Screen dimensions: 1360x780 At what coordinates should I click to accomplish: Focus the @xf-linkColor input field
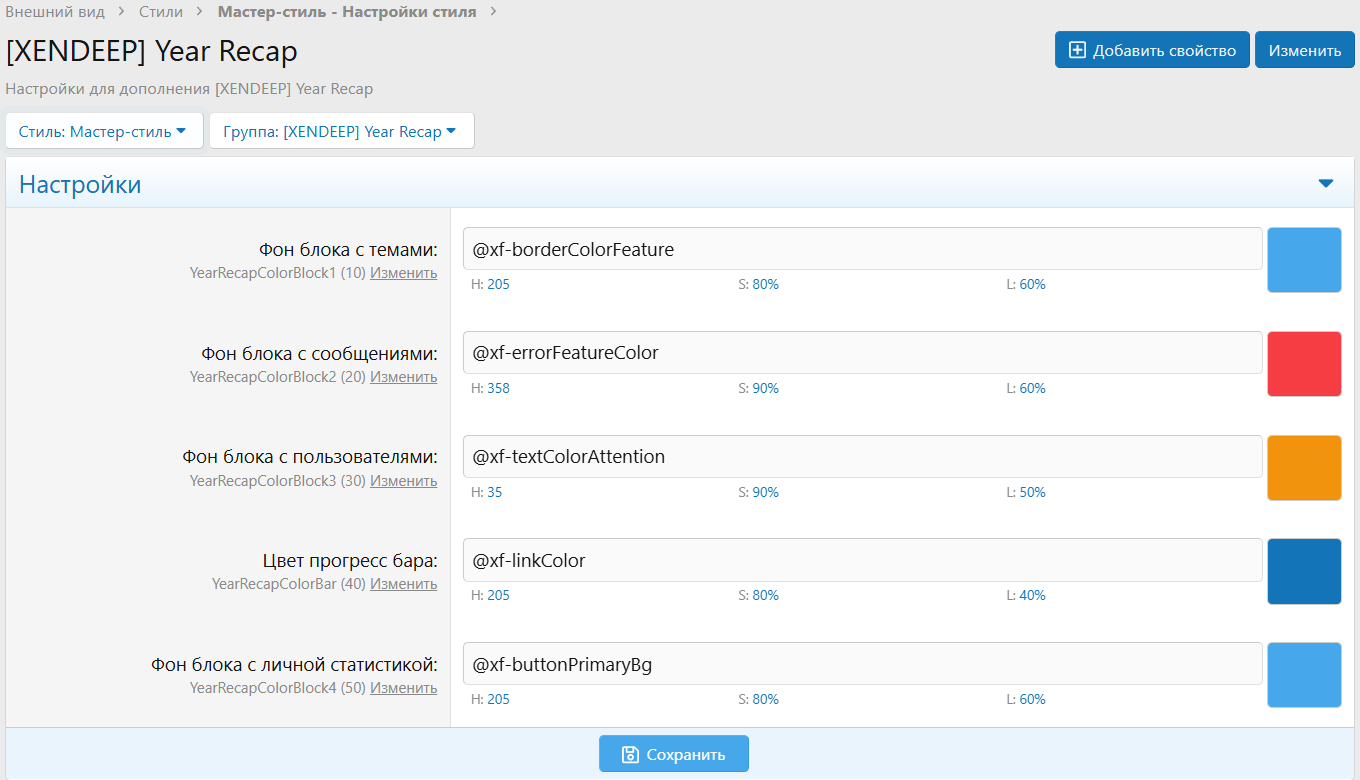coord(861,560)
